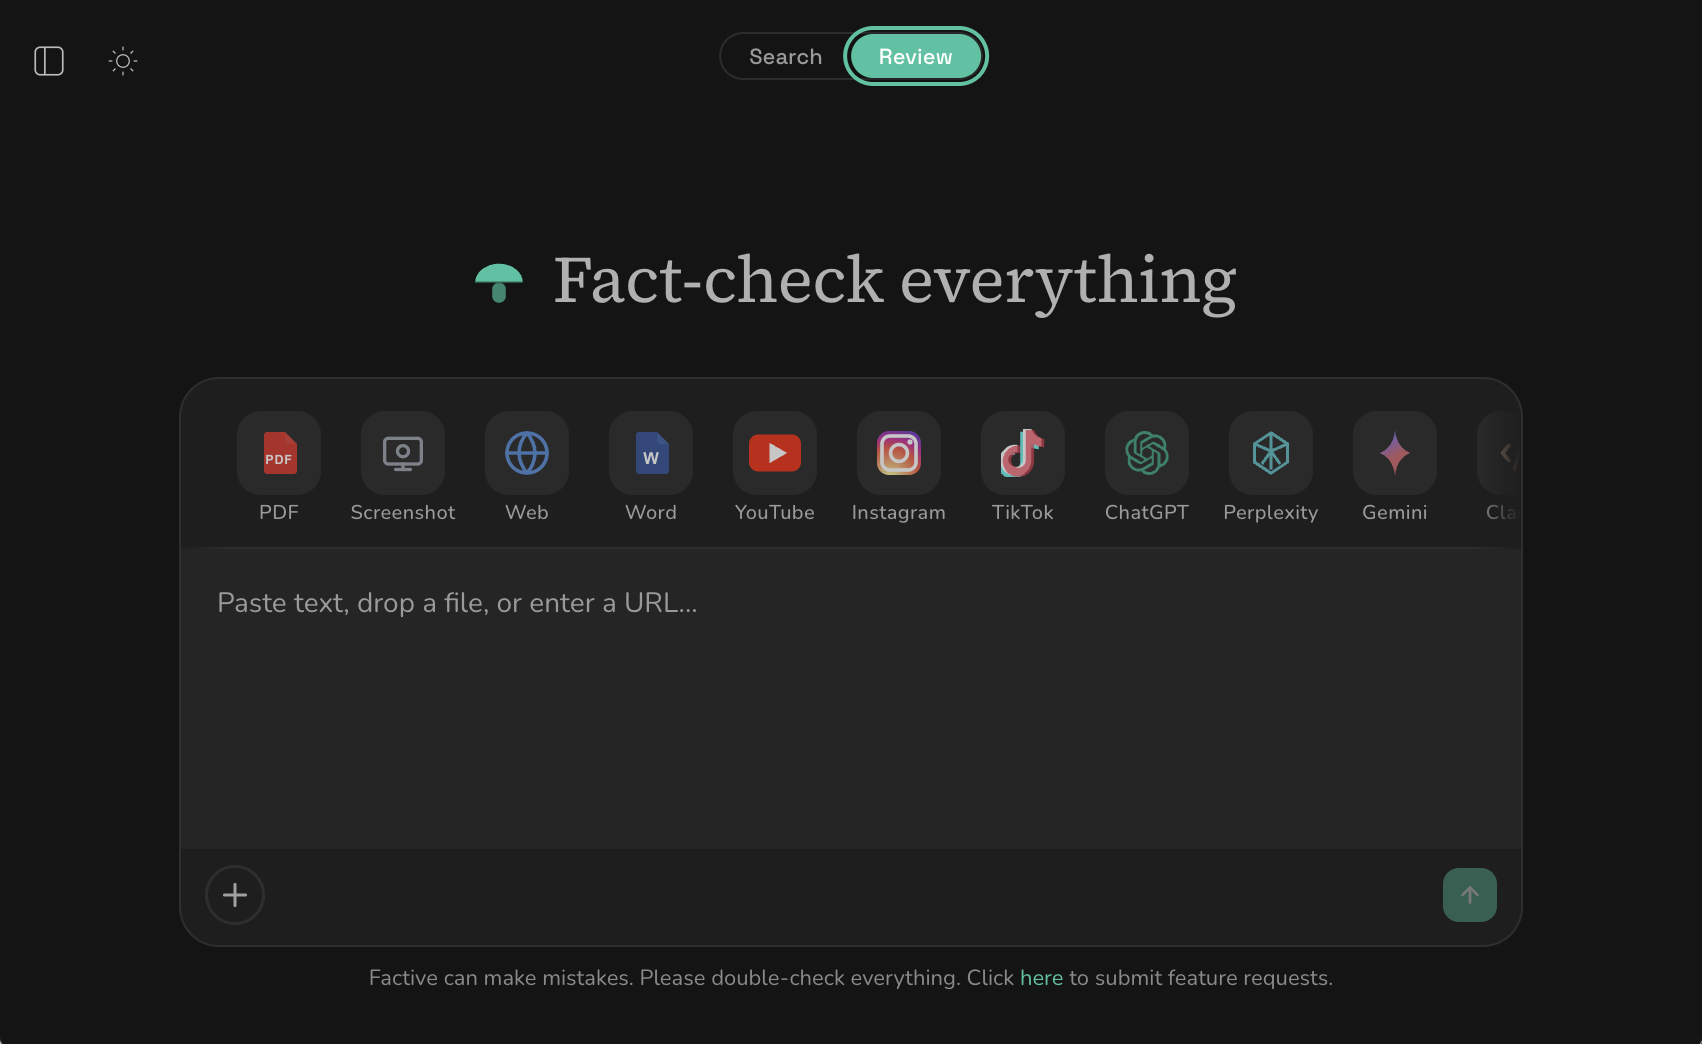
Task: Expand more sources with the right chevron
Action: [1507, 453]
